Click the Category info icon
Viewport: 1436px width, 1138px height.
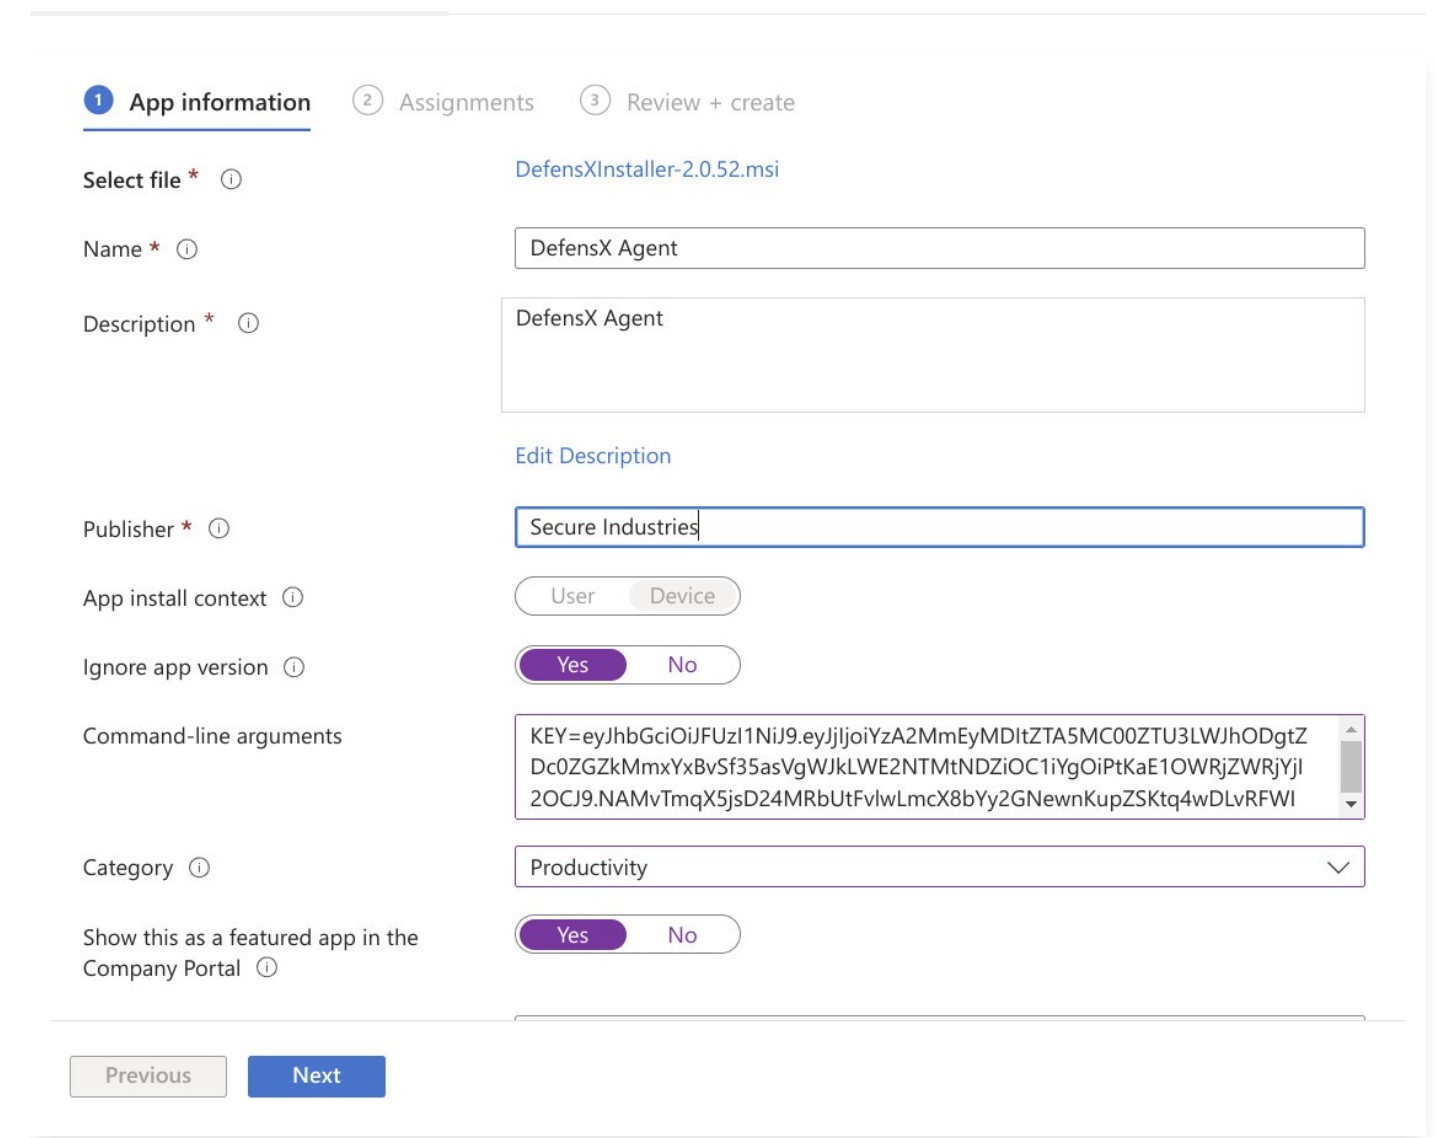(x=200, y=867)
